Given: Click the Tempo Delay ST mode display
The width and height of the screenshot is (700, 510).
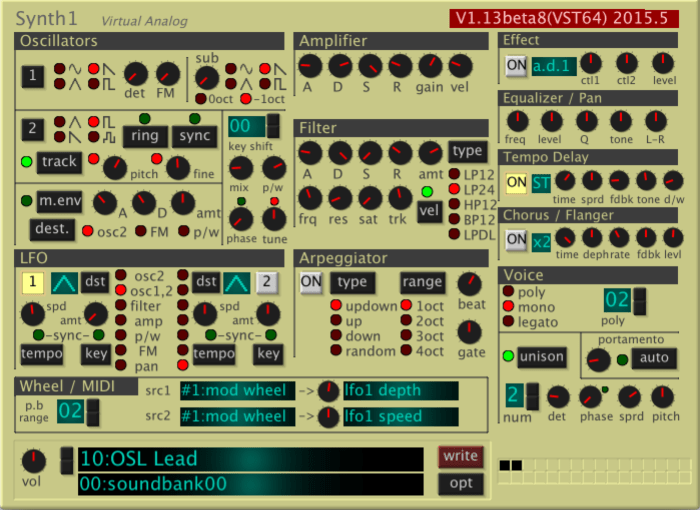Looking at the screenshot, I should click(541, 183).
